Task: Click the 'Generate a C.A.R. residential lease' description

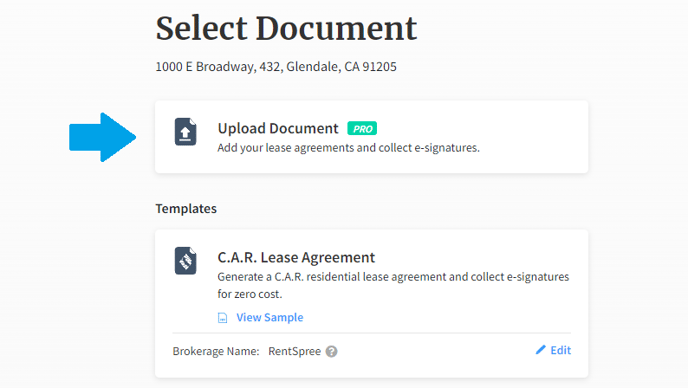Action: pyautogui.click(x=393, y=285)
